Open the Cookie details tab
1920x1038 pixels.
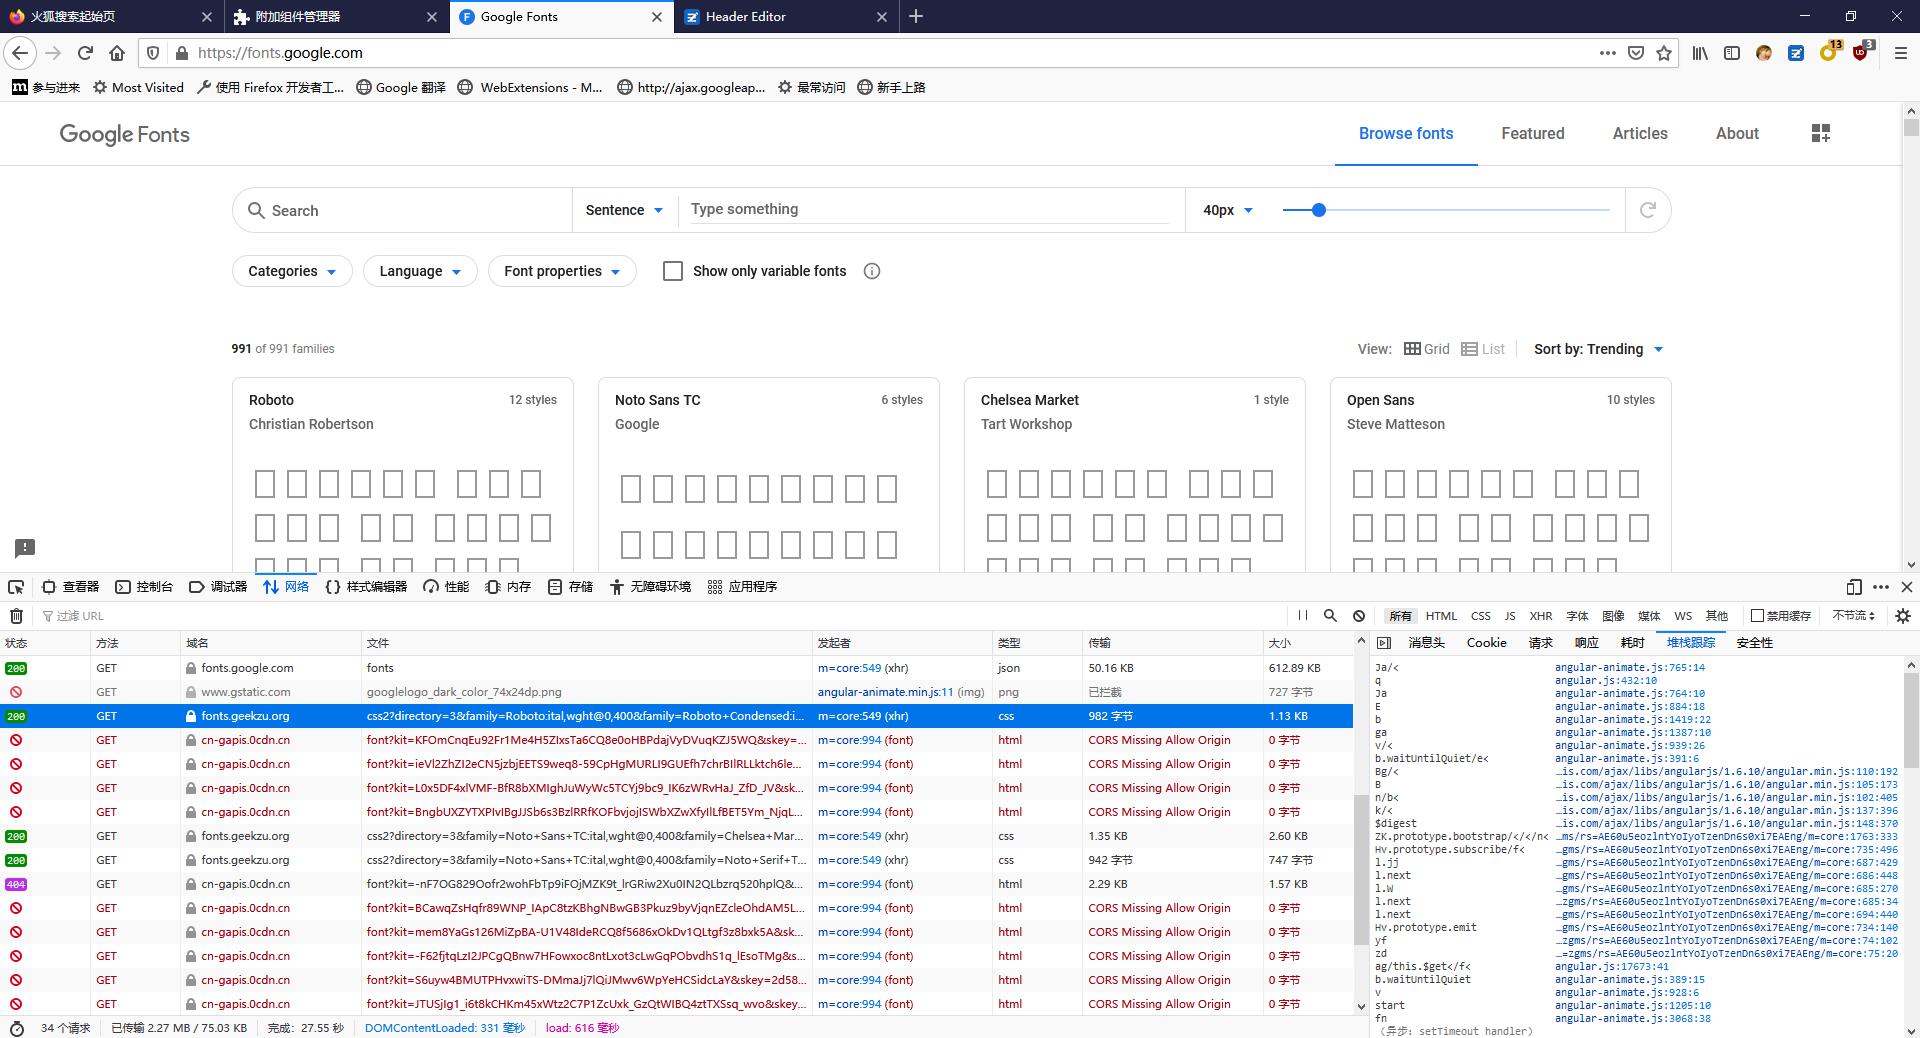(x=1486, y=643)
